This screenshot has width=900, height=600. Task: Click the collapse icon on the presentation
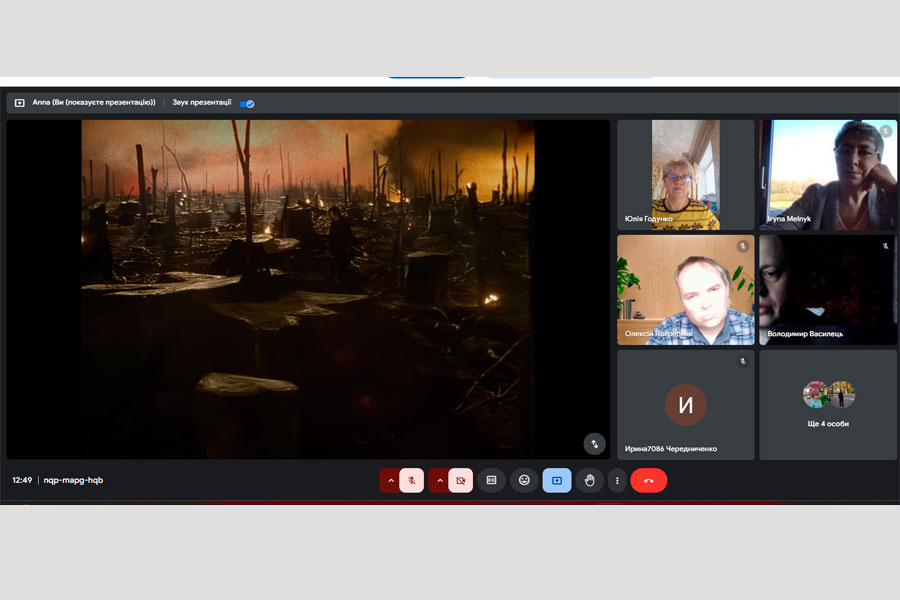pyautogui.click(x=595, y=444)
